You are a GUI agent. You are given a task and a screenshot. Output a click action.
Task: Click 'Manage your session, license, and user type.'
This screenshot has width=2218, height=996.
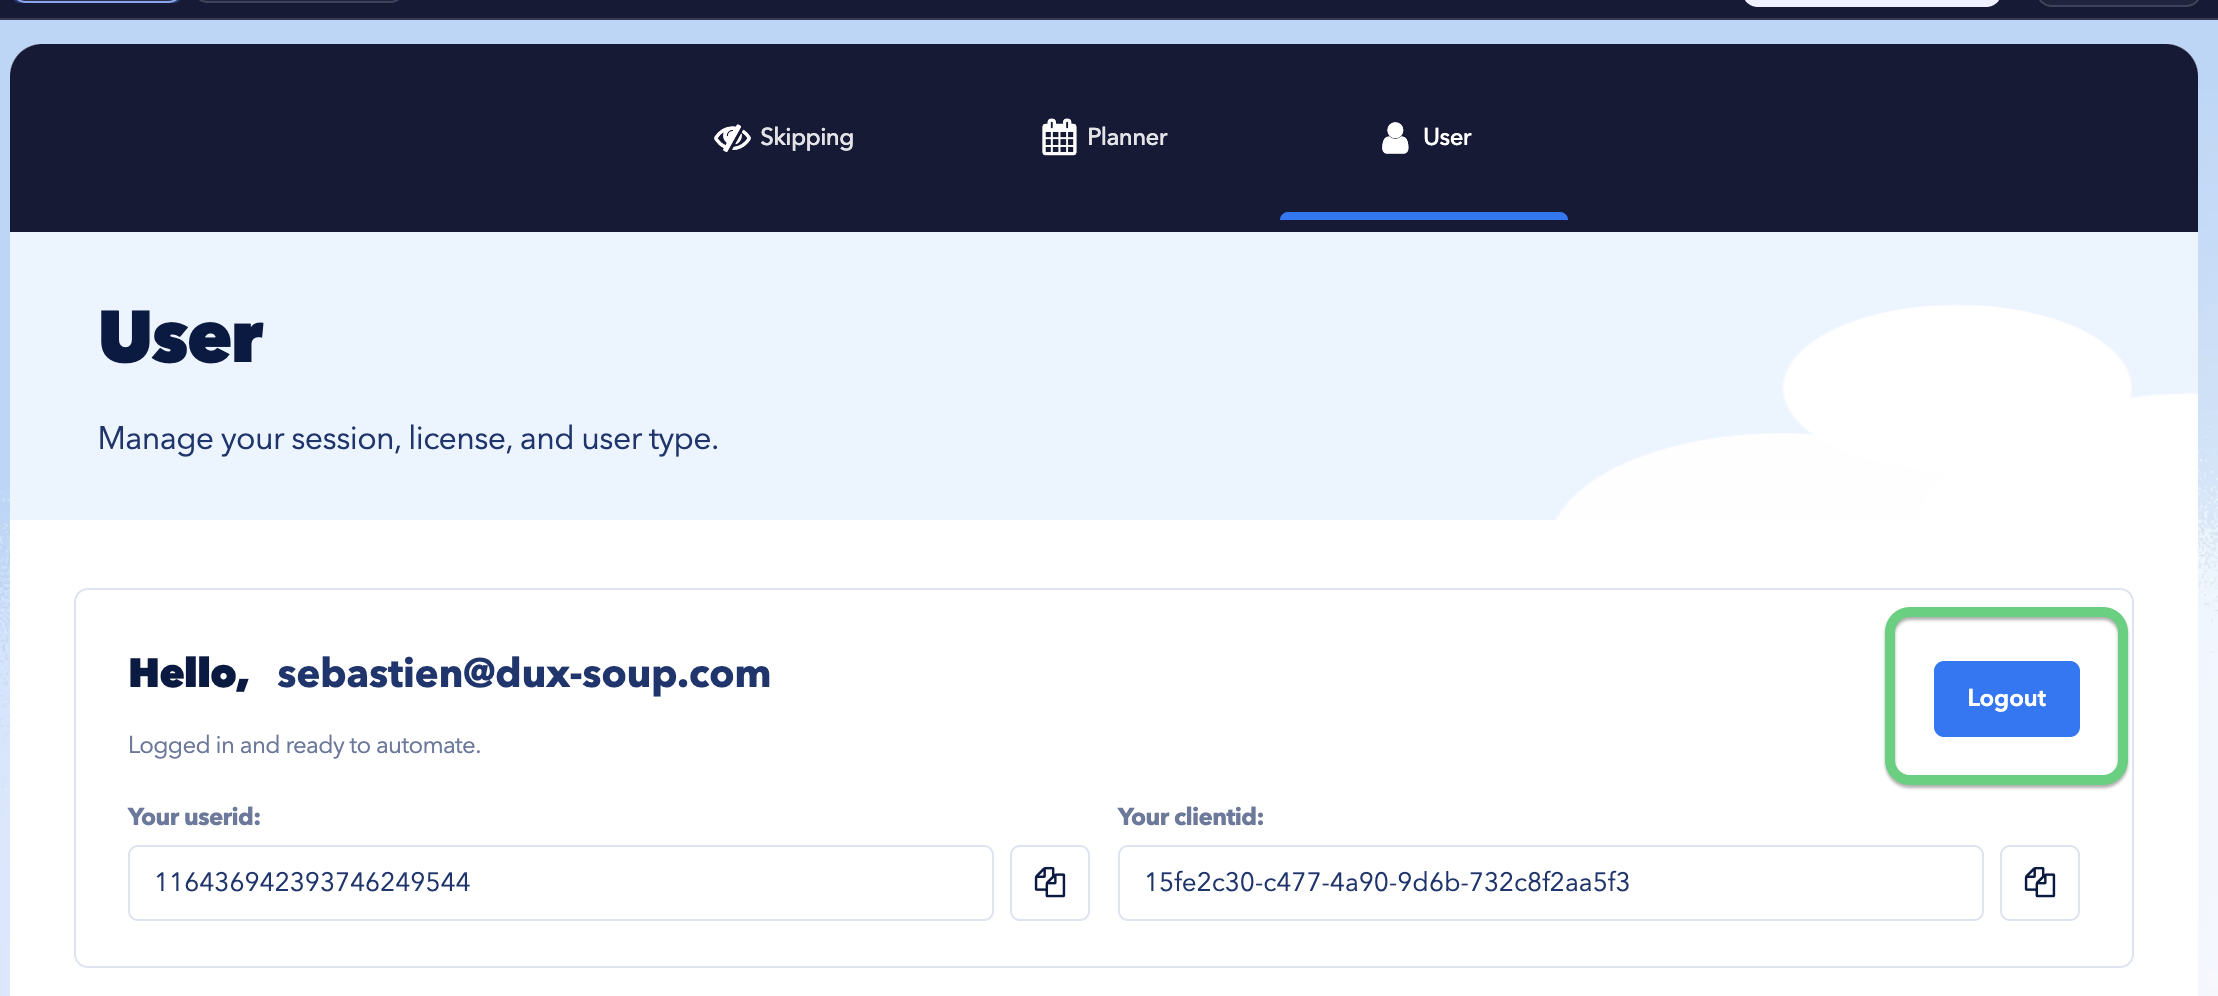coord(408,439)
